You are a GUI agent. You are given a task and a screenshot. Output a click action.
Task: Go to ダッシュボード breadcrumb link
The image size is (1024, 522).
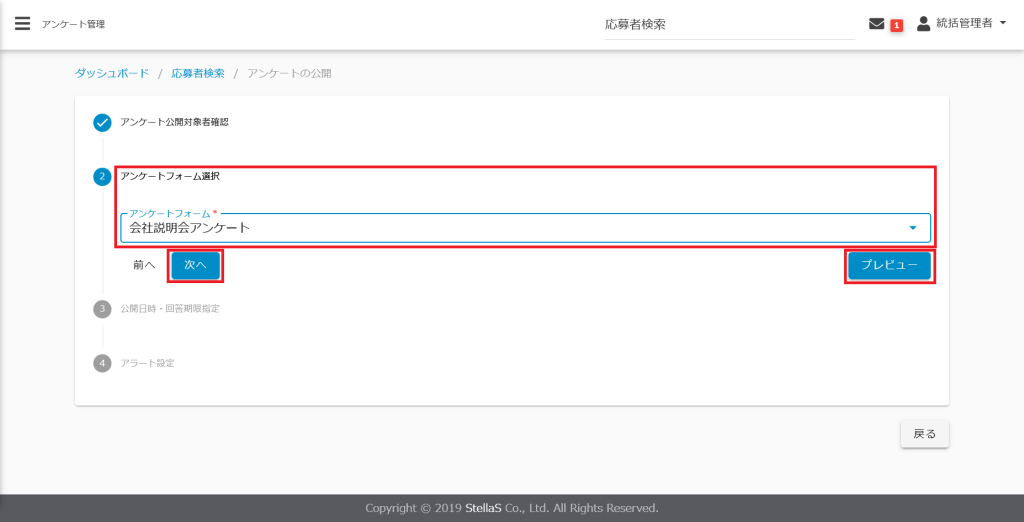tap(112, 74)
